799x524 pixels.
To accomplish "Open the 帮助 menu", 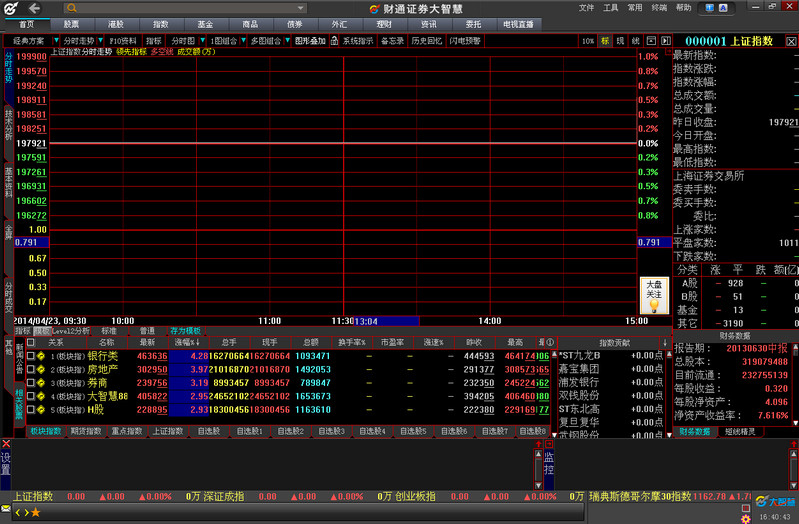I will pos(683,8).
